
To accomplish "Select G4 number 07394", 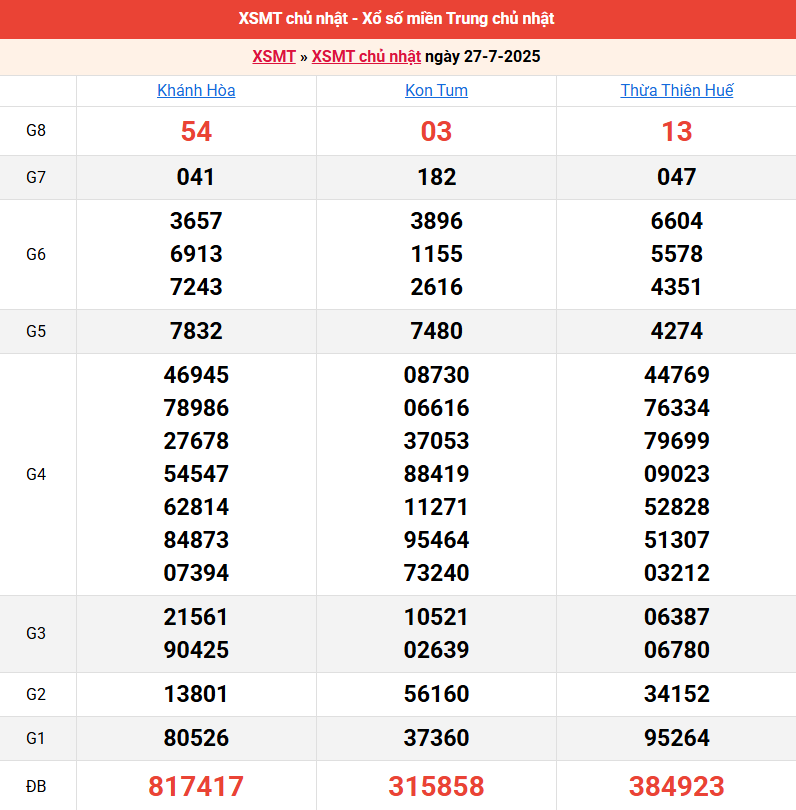I will pos(196,573).
